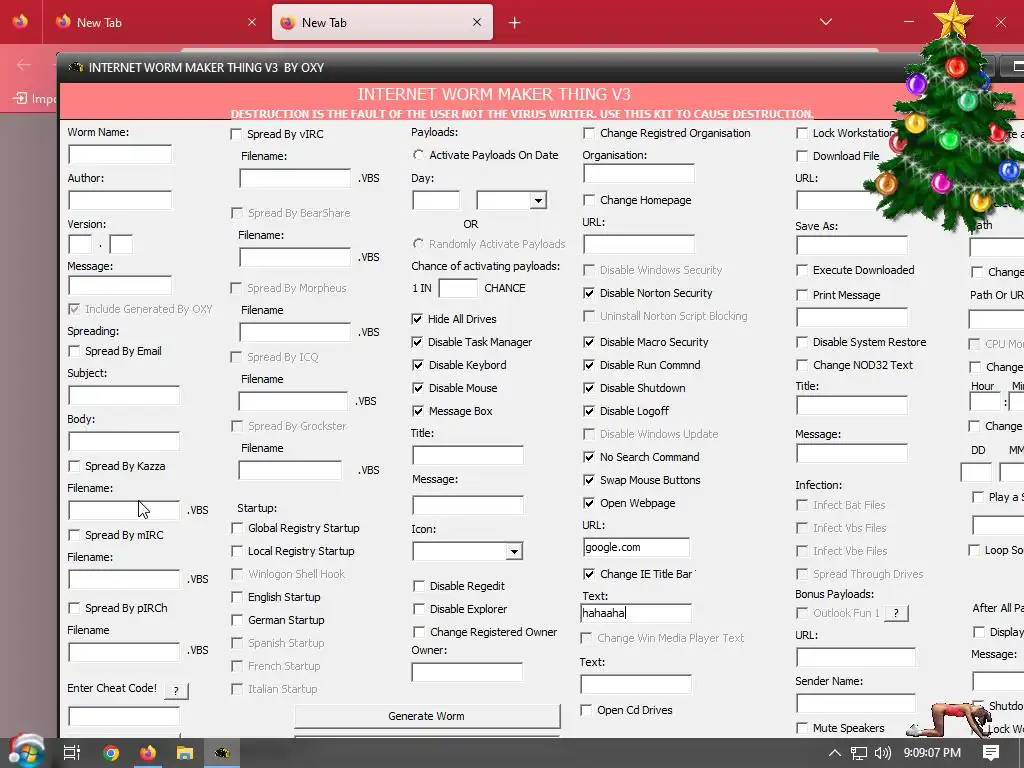Toggle the Spread By mIRC checkbox

point(74,535)
